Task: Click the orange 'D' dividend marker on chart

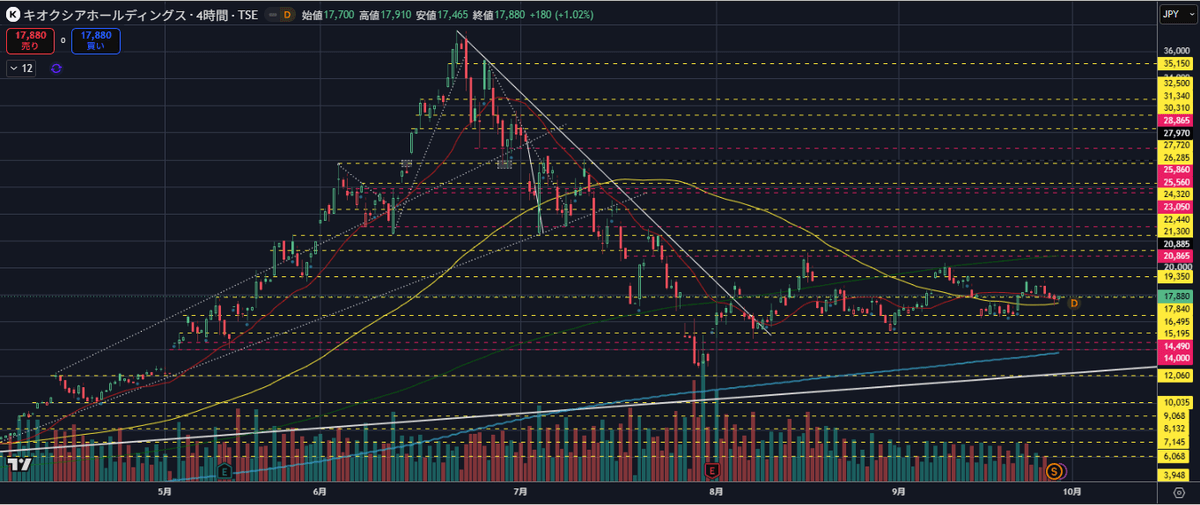Action: tap(1074, 302)
